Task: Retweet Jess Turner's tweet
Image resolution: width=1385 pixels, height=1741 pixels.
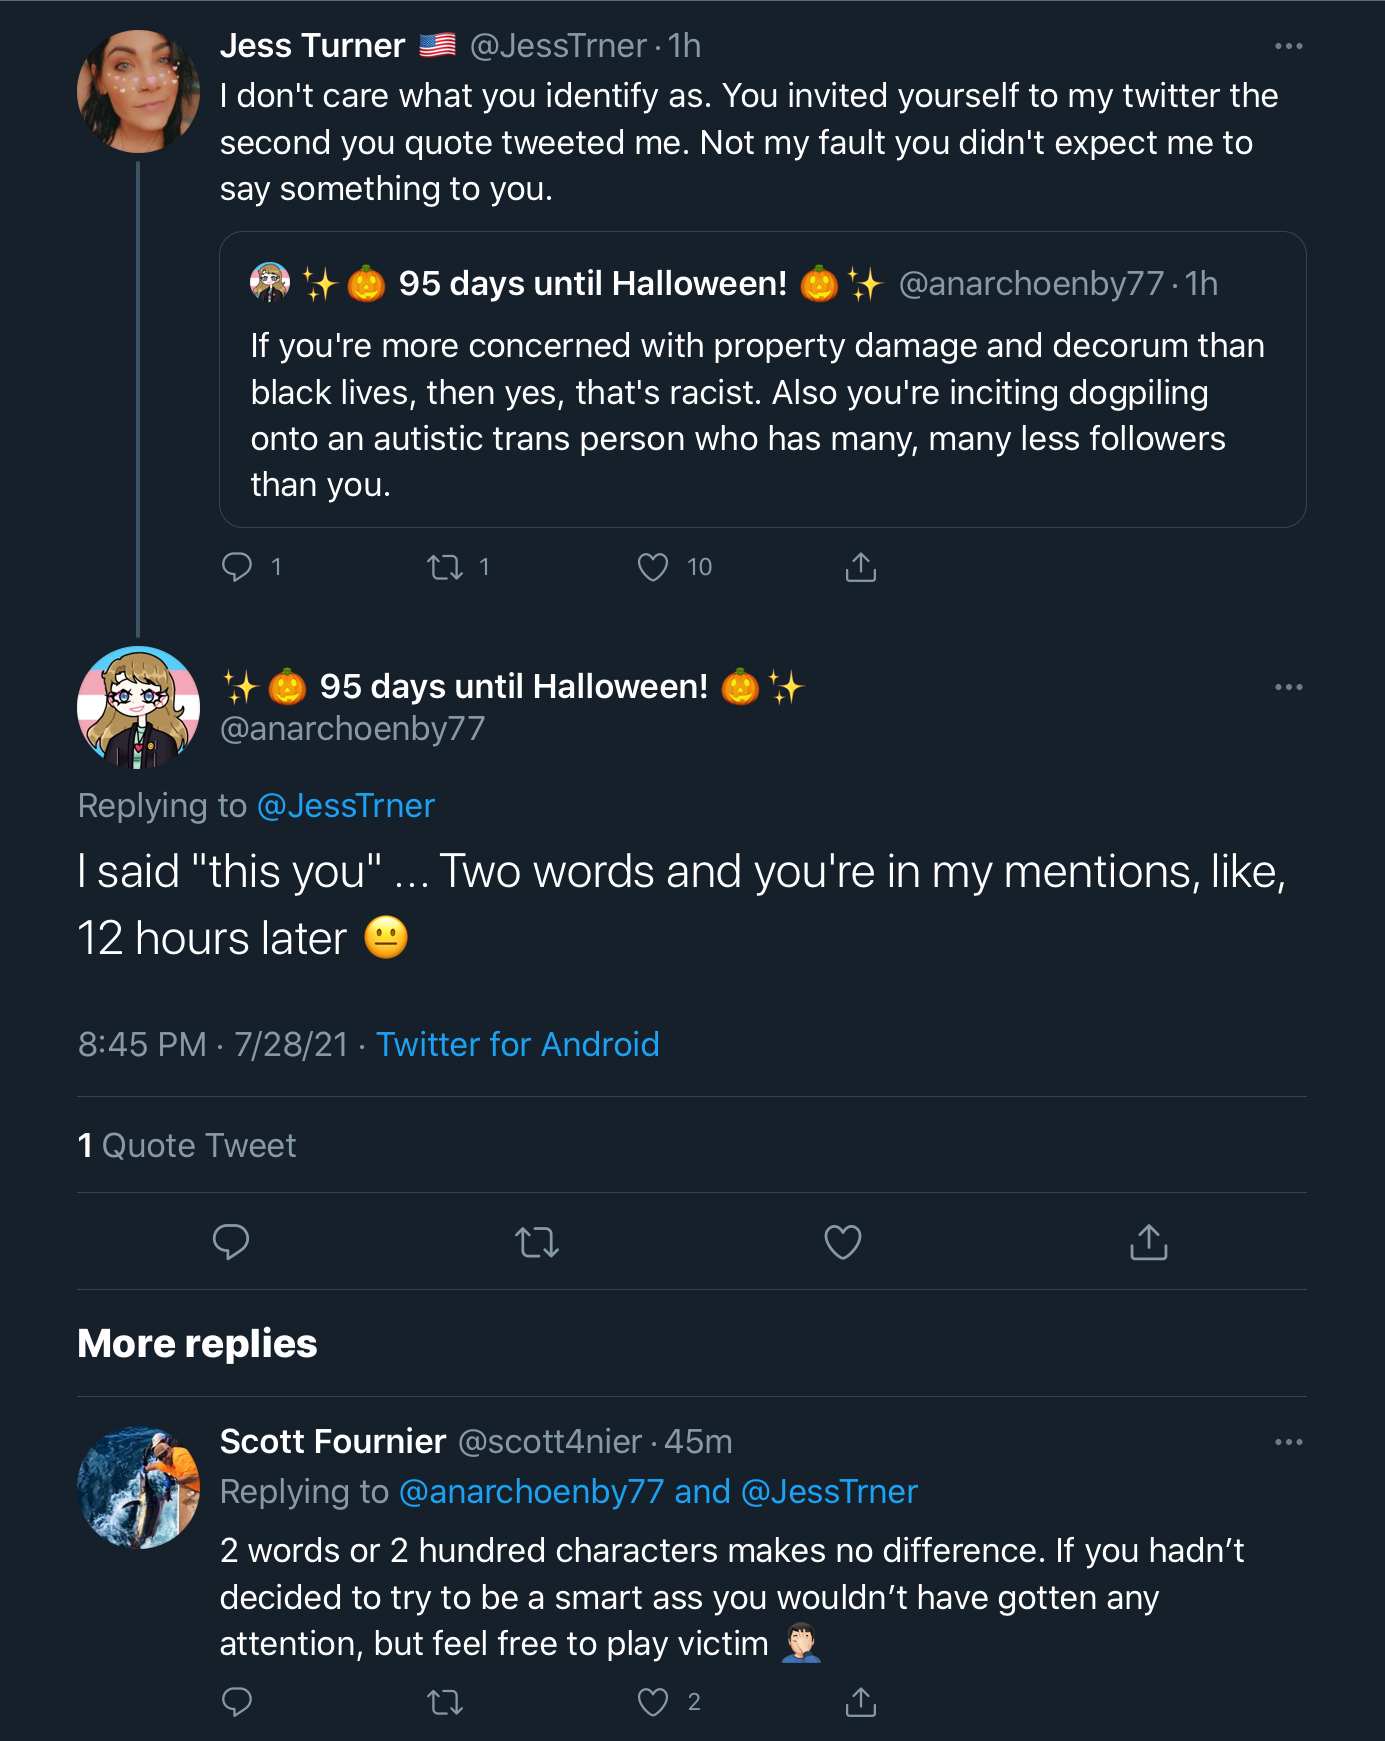Action: (x=445, y=567)
